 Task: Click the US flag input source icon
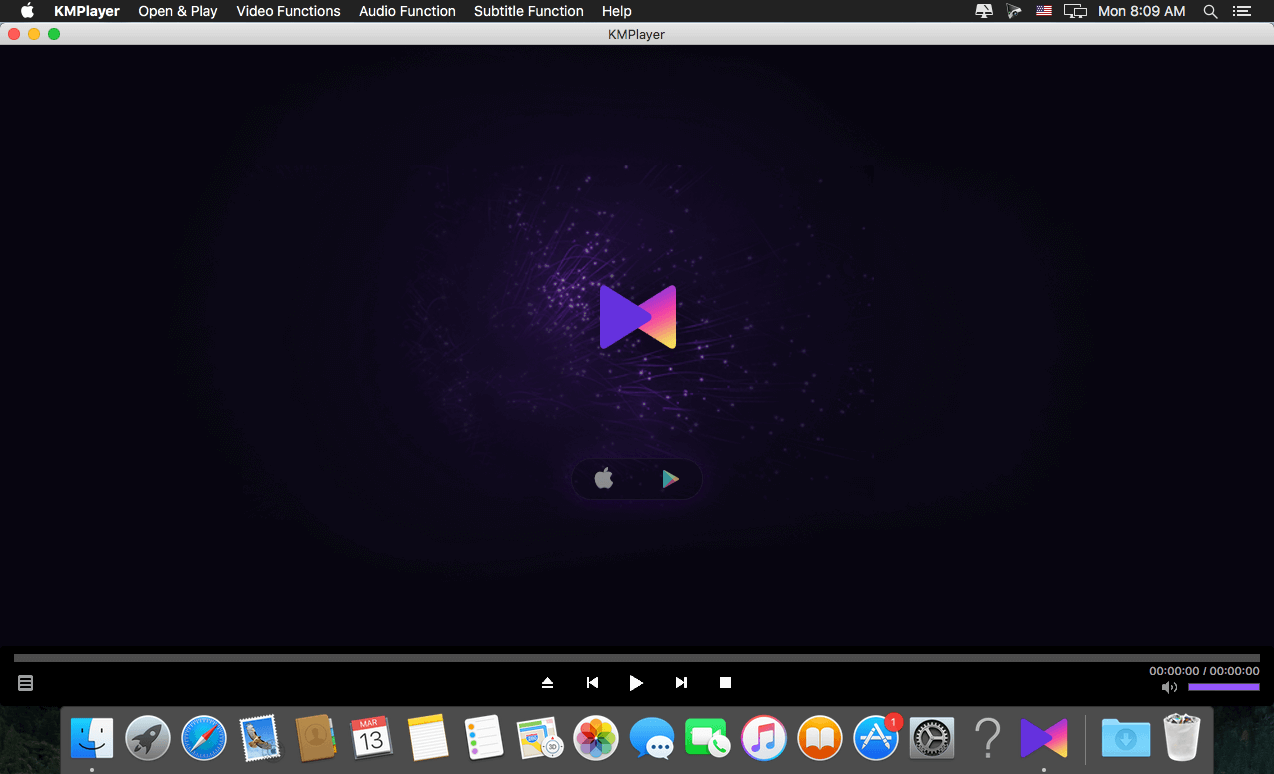1044,11
